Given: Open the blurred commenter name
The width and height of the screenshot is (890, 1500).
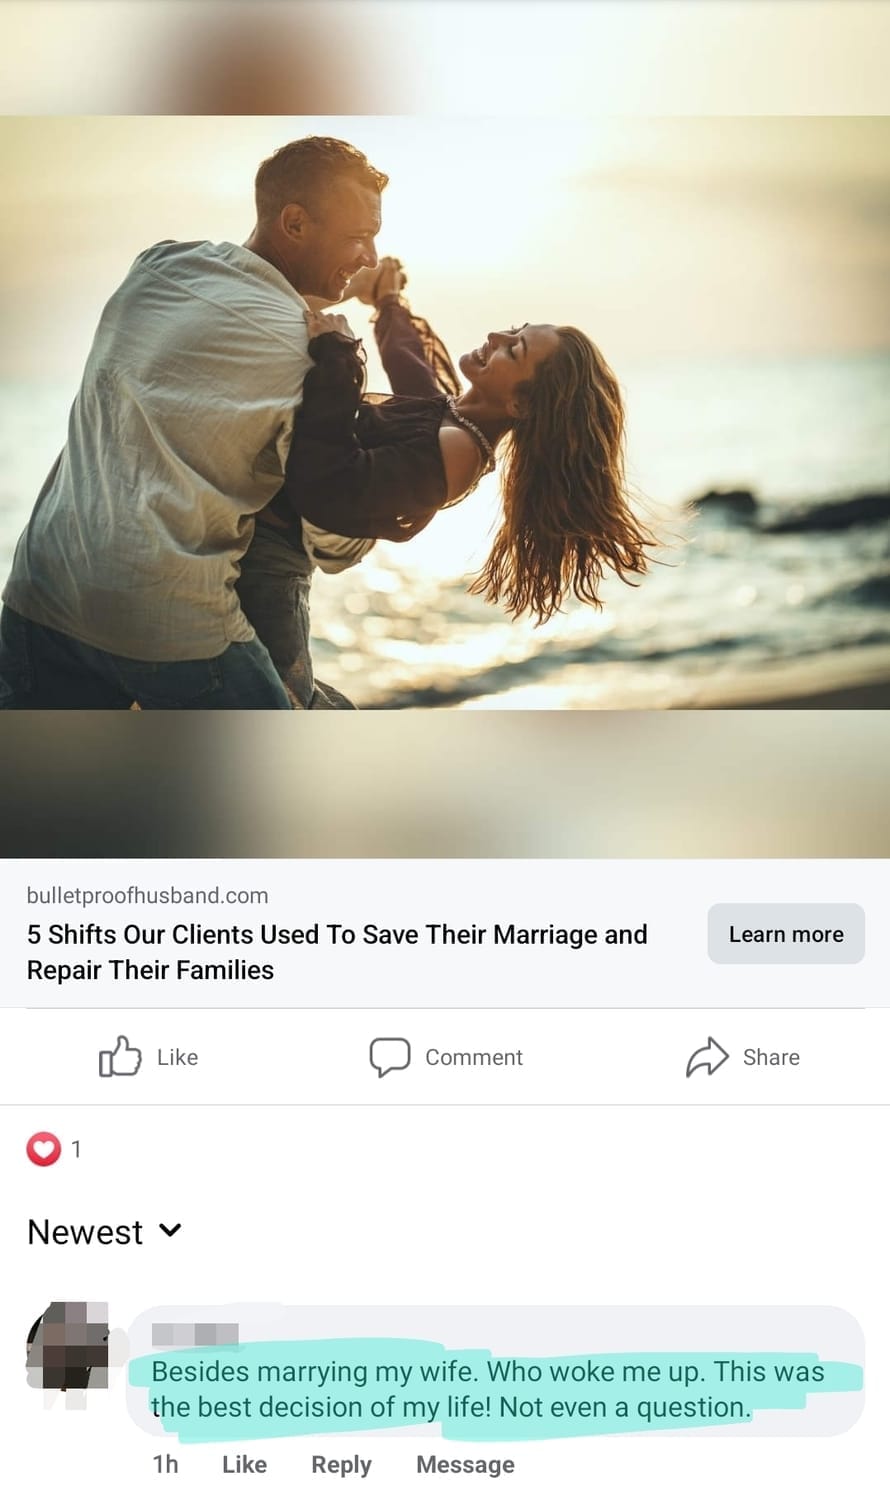Looking at the screenshot, I should (195, 1333).
